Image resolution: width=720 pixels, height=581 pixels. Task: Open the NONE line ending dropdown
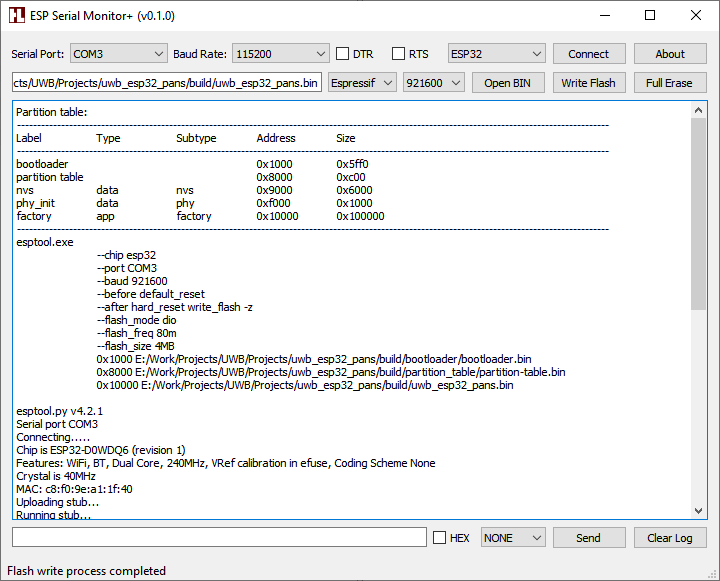point(513,538)
